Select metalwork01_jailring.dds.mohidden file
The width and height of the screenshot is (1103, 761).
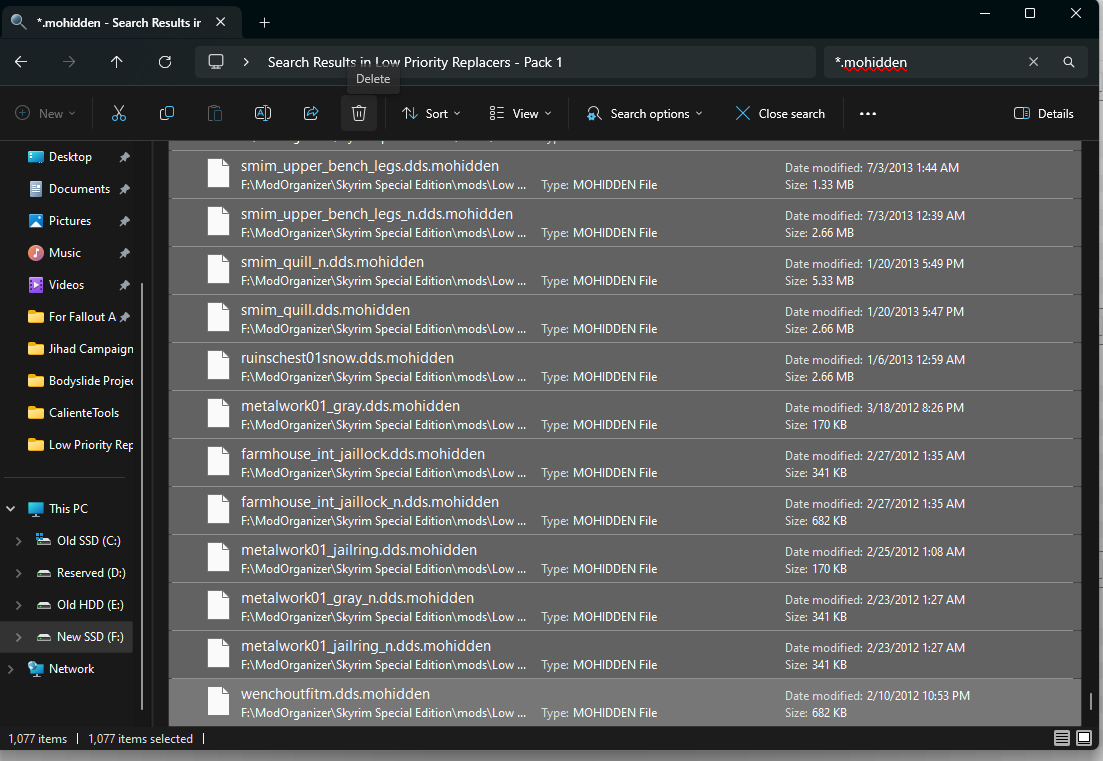[625, 558]
